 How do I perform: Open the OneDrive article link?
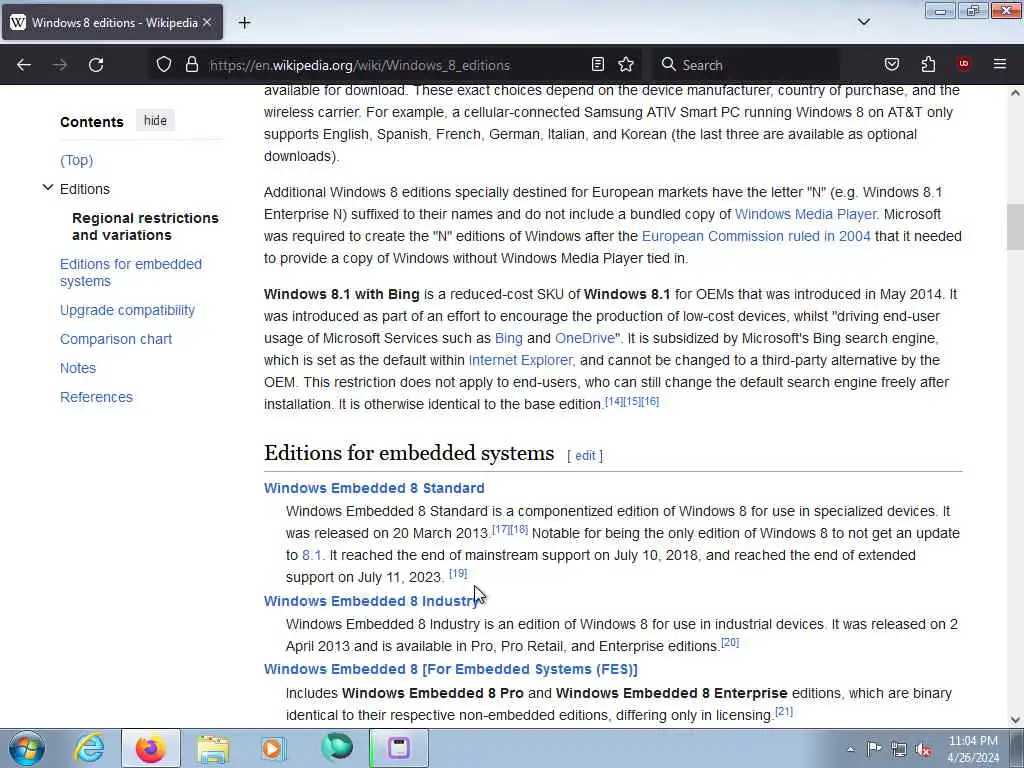click(584, 338)
